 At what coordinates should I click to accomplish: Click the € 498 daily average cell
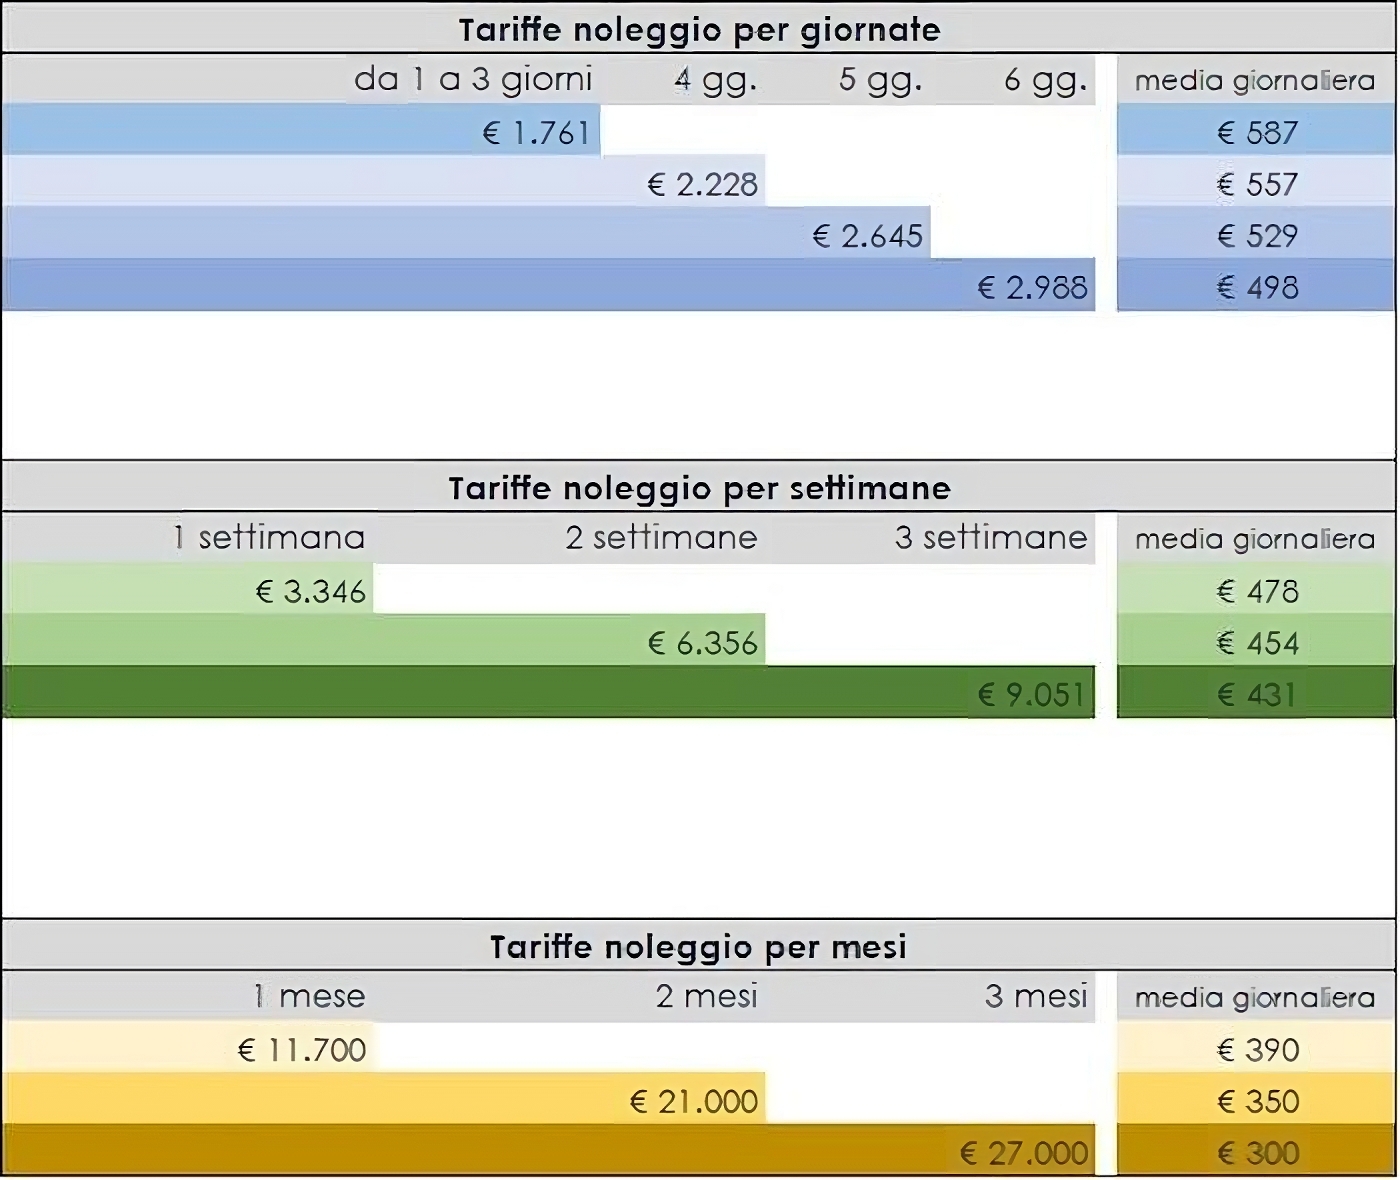click(x=1256, y=288)
